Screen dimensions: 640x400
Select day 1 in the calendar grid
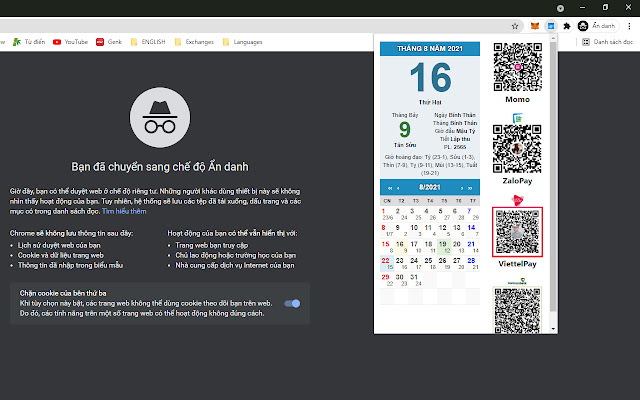tap(387, 213)
